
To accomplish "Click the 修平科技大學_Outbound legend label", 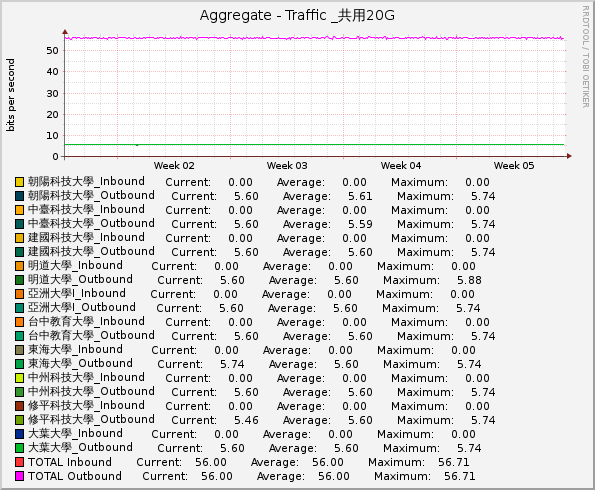I will coord(91,419).
